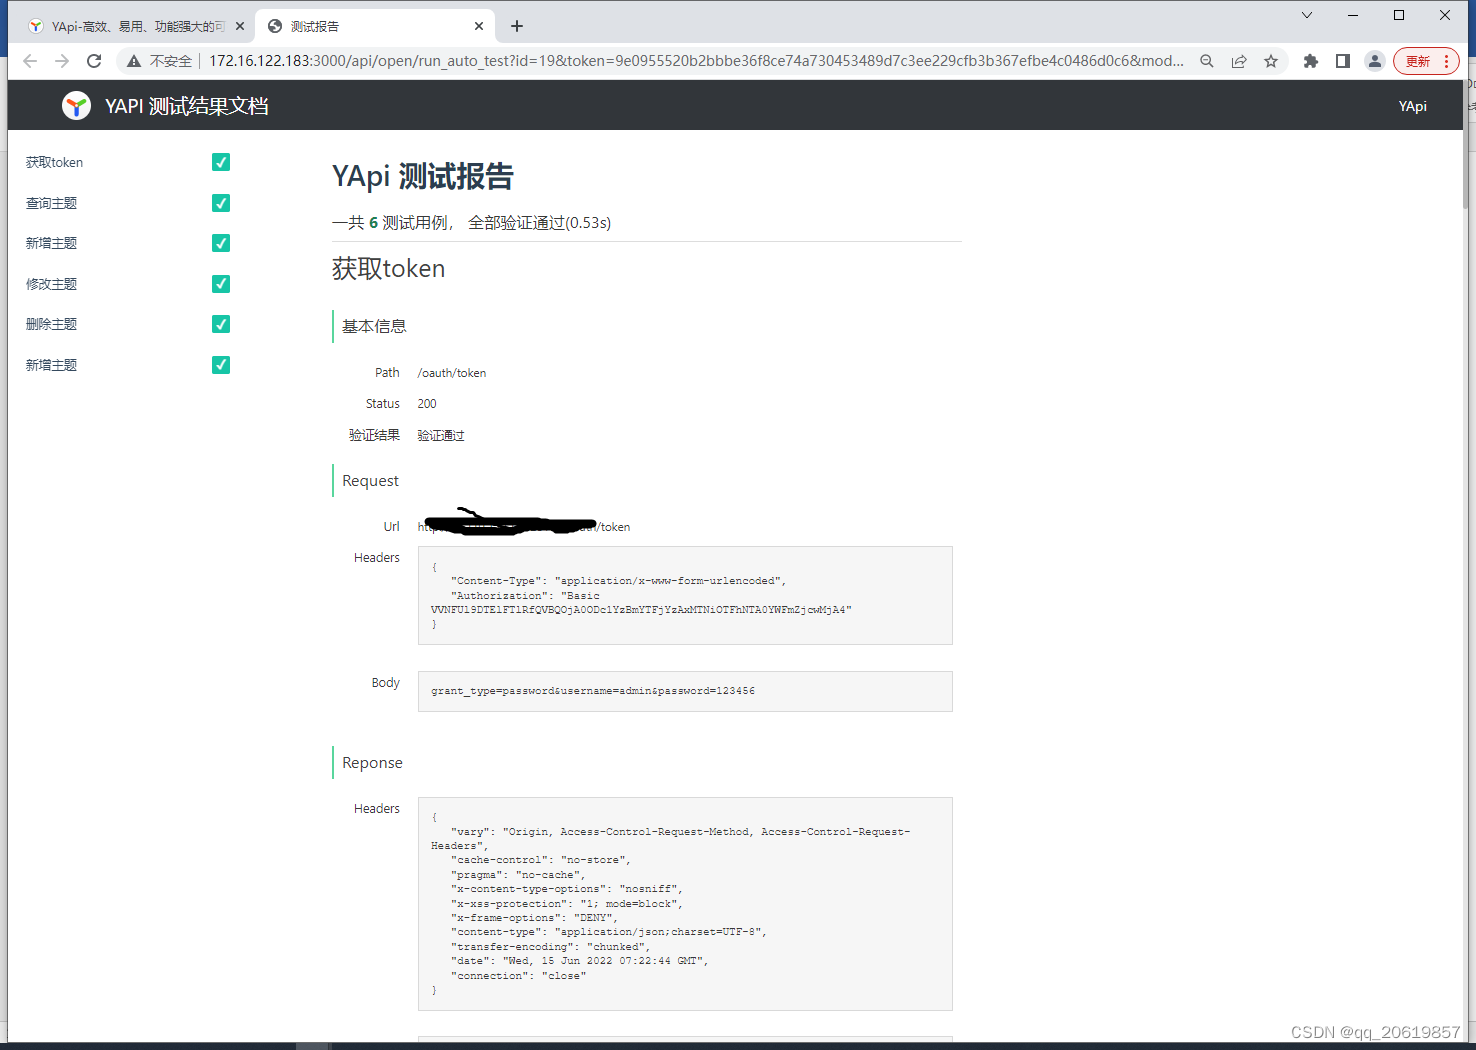Bookmark this page with the star icon
Viewport: 1476px width, 1050px height.
(1271, 61)
